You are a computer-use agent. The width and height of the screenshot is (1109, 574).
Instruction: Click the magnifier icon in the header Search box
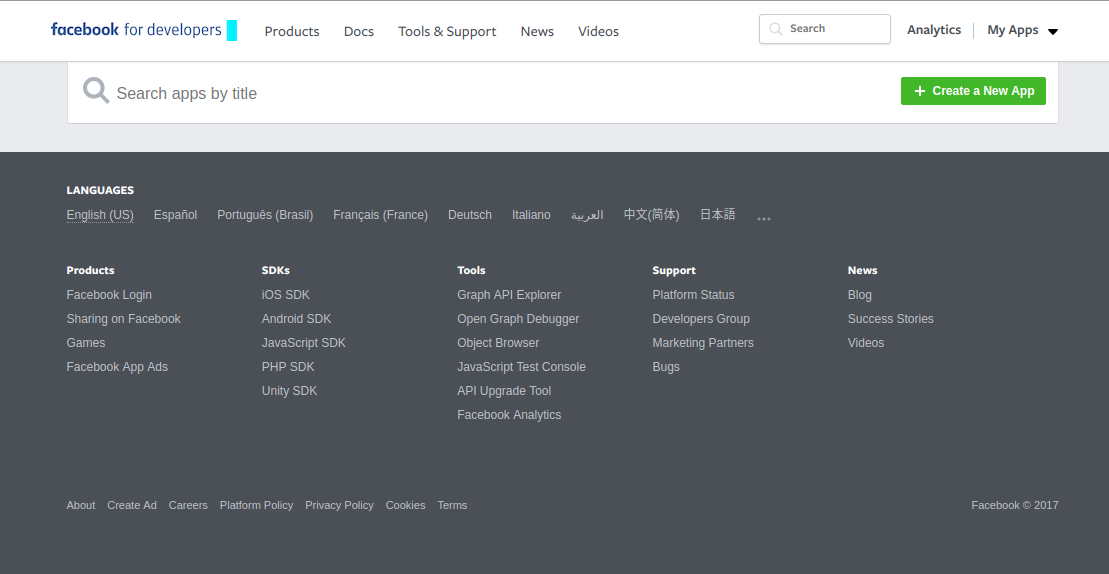click(x=776, y=29)
